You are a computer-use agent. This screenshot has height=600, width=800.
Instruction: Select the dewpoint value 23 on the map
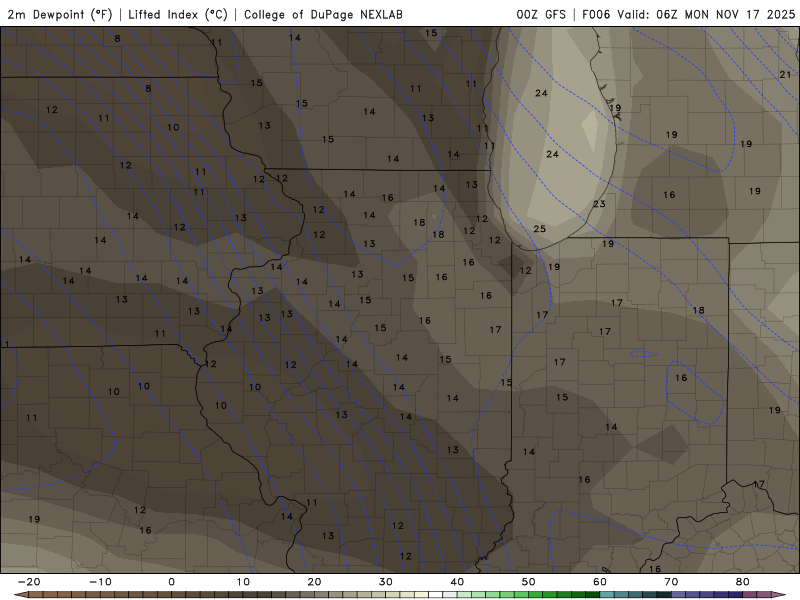(599, 204)
